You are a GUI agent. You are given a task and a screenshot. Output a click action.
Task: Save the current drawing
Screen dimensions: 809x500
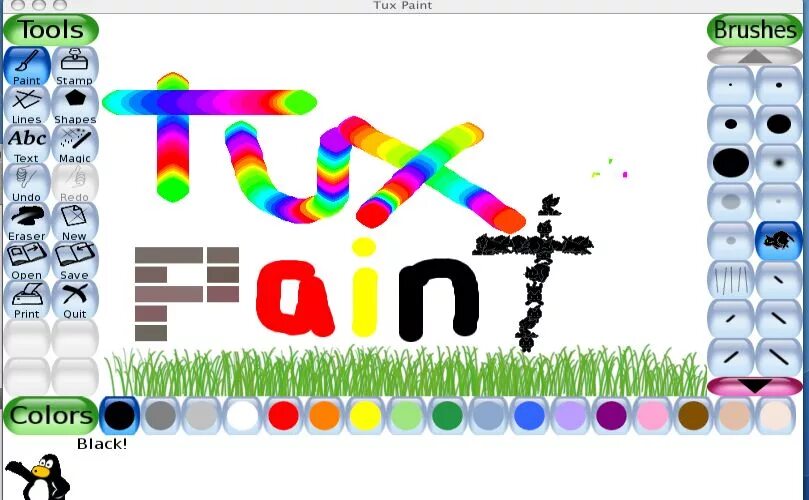coord(75,261)
